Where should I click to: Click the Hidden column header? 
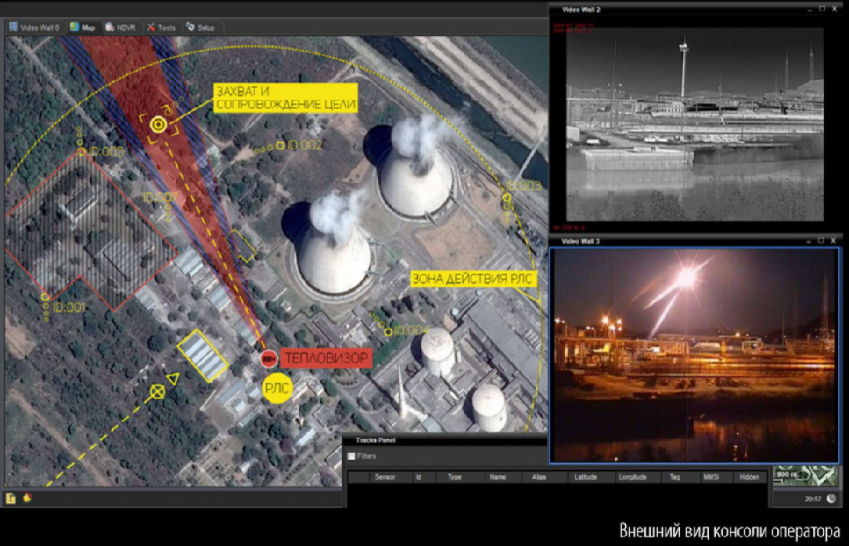(x=748, y=478)
